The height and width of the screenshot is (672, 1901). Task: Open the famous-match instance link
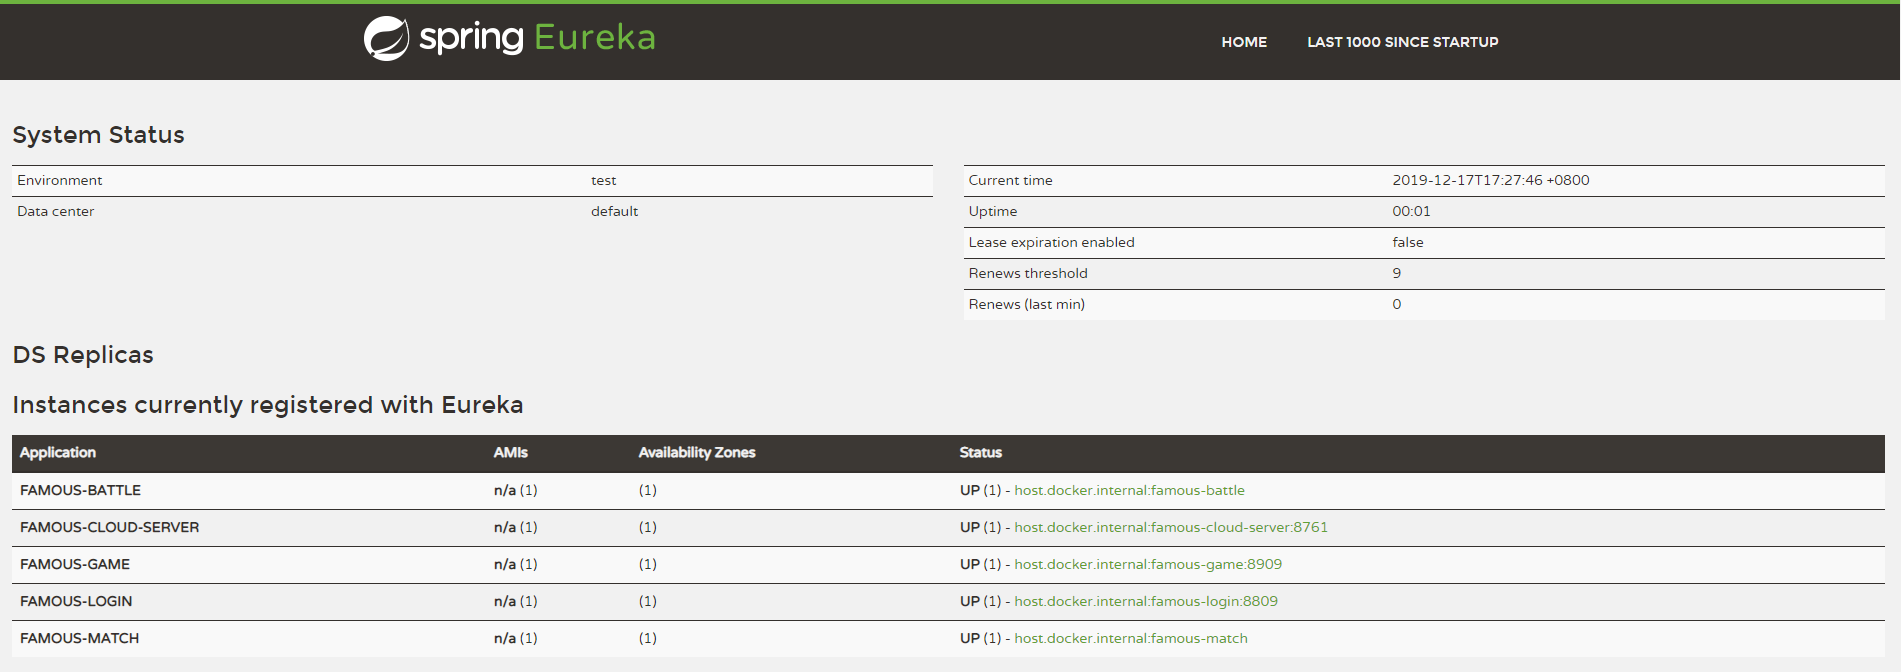1131,638
